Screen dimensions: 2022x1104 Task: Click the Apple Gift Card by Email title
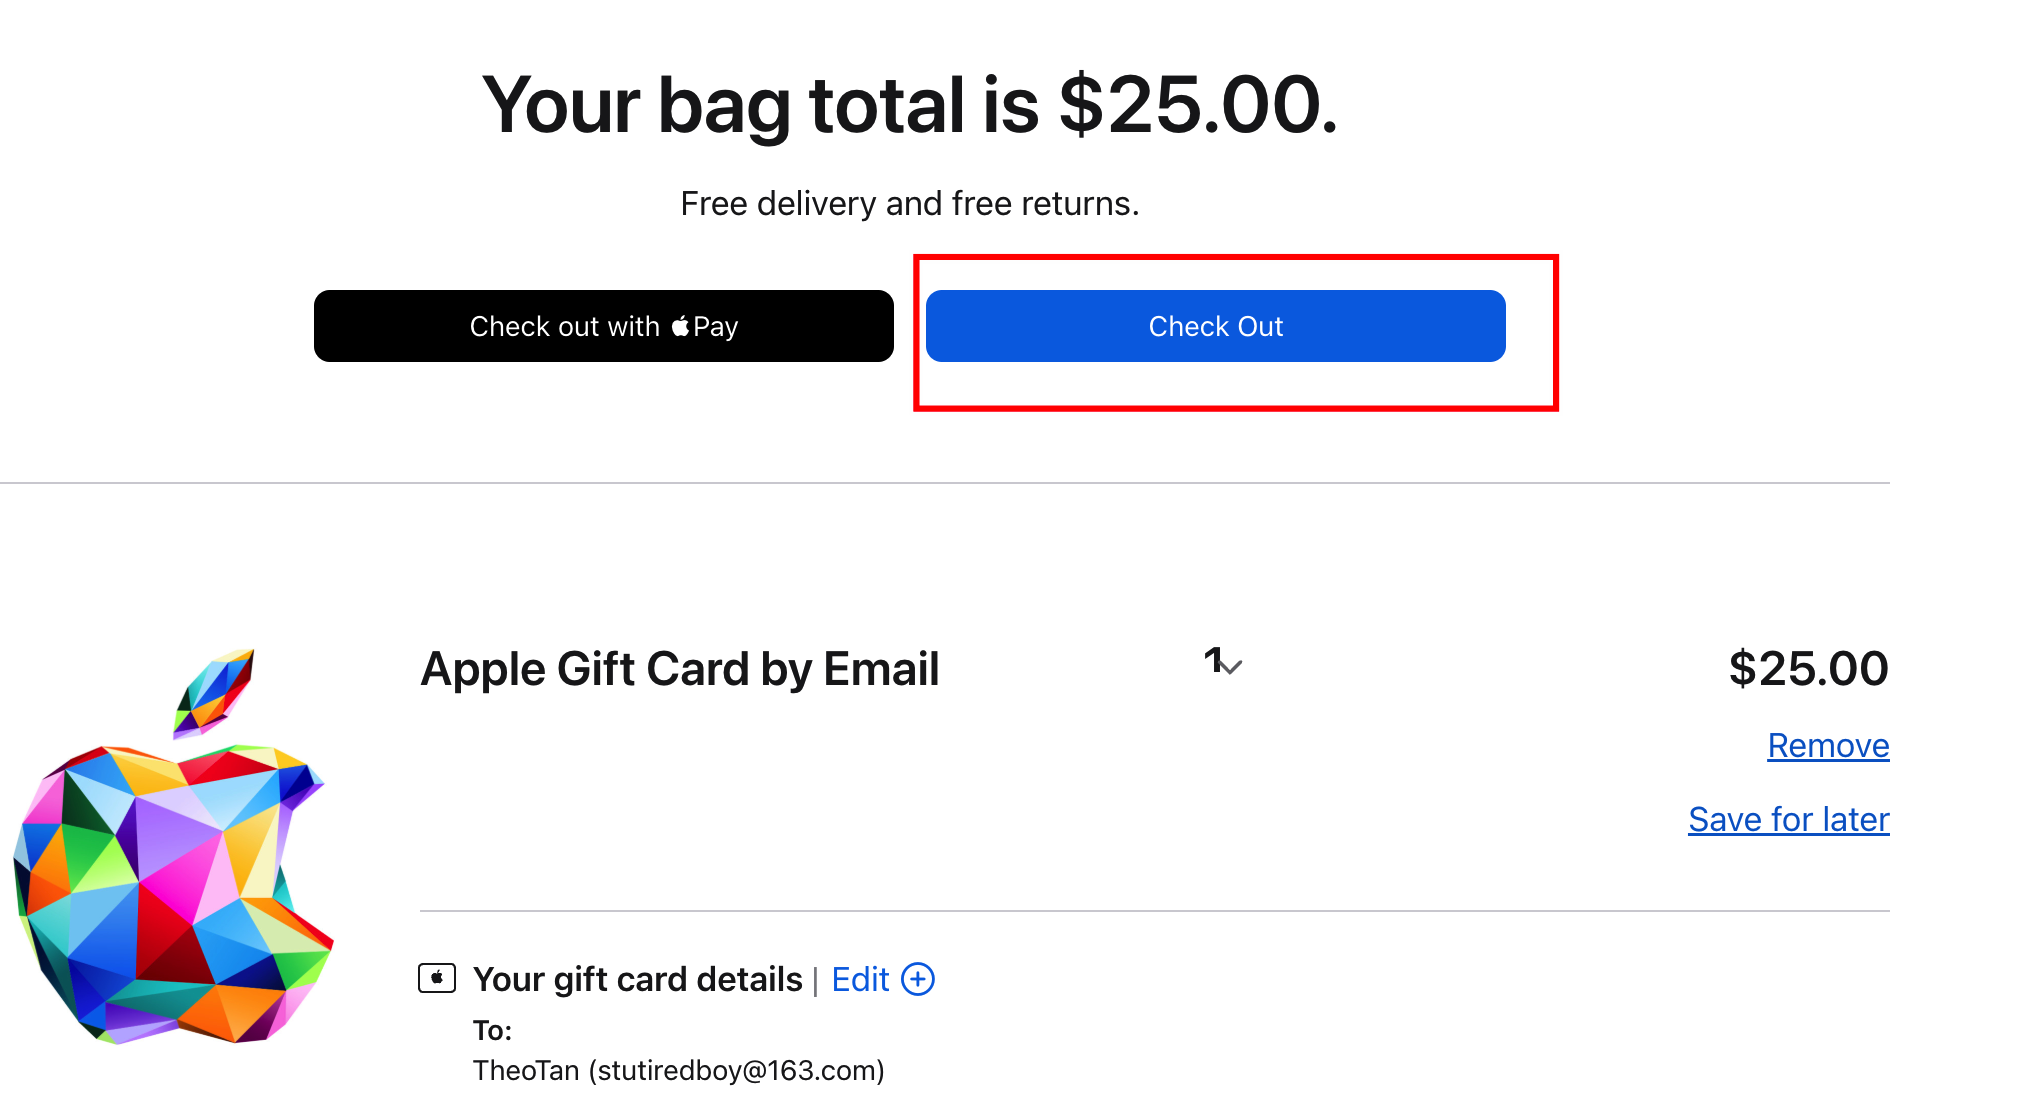(x=680, y=669)
